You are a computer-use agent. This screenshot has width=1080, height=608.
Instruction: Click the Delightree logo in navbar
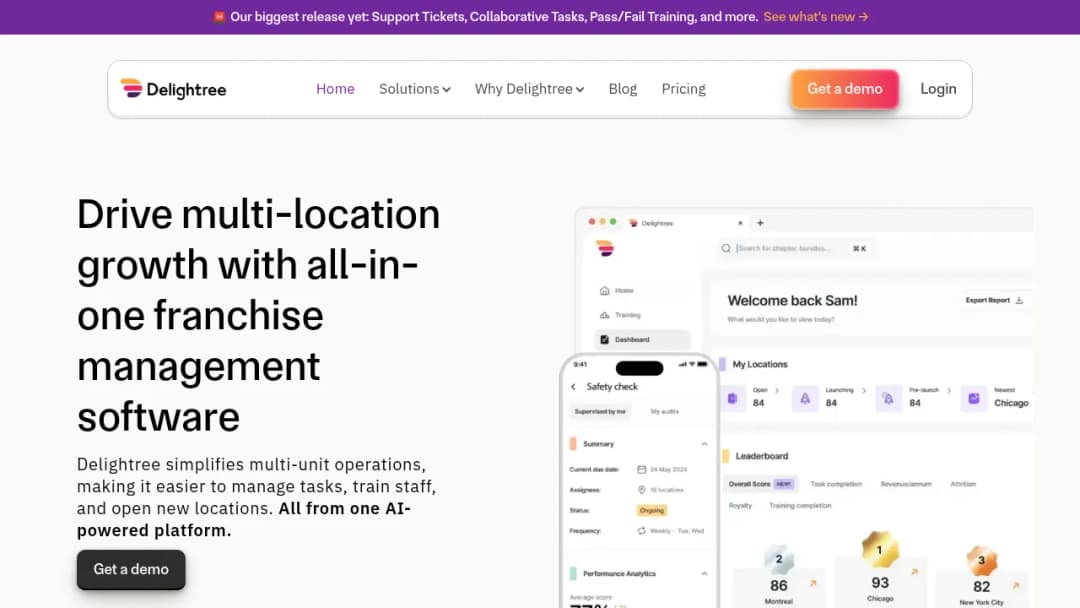click(173, 90)
